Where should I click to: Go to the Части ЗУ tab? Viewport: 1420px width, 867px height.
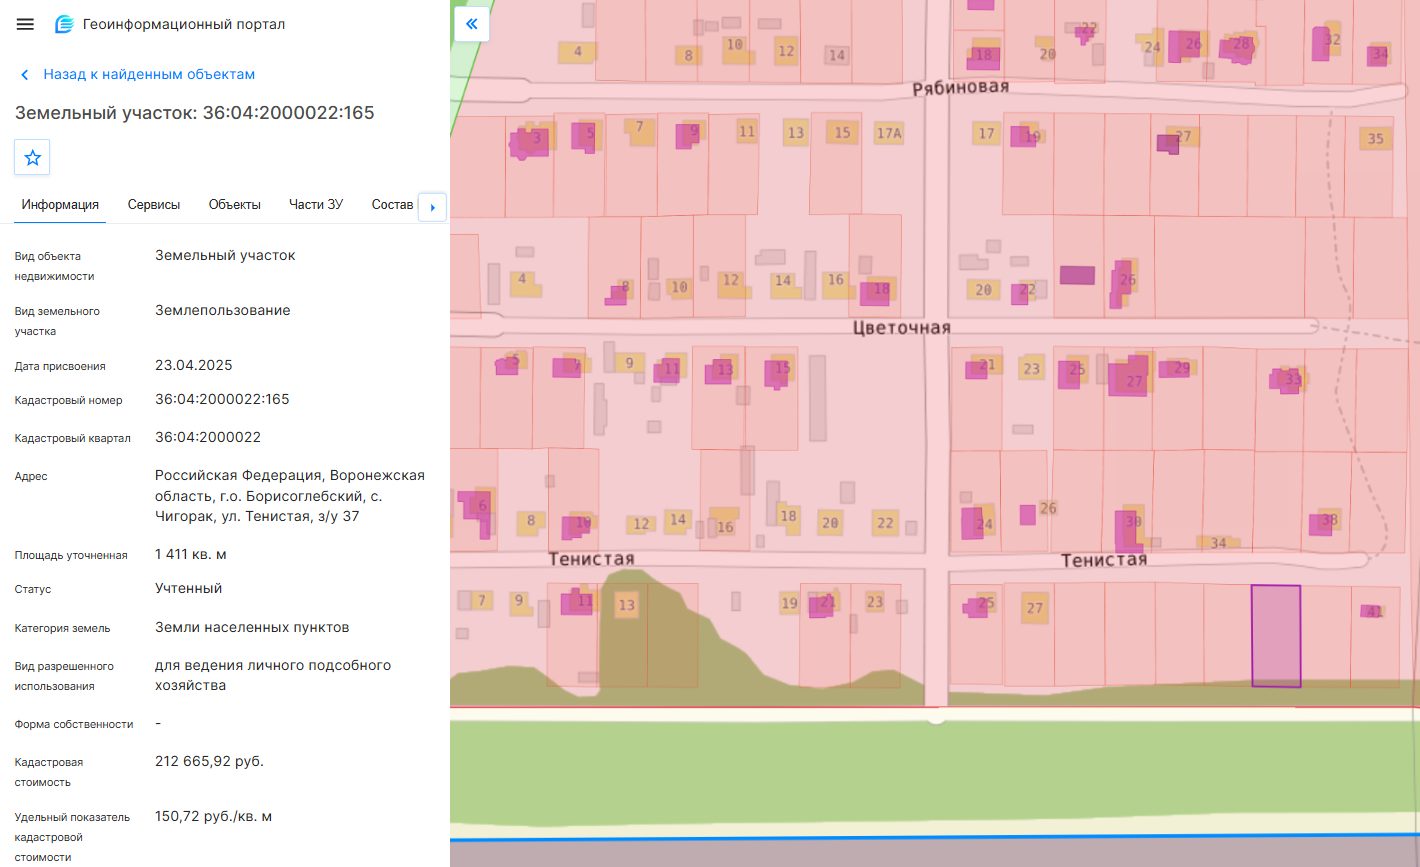316,204
